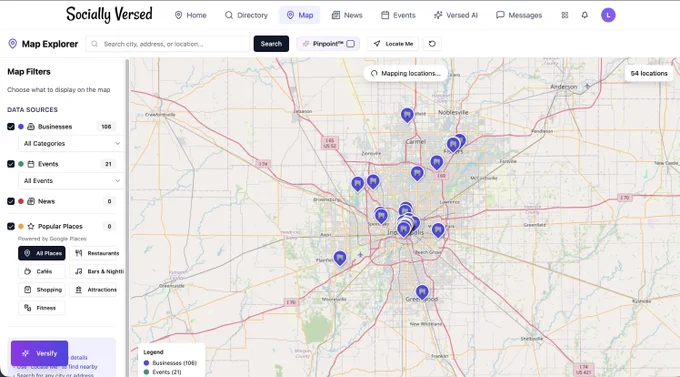Open the user profile avatar
This screenshot has width=680, height=377.
tap(608, 15)
